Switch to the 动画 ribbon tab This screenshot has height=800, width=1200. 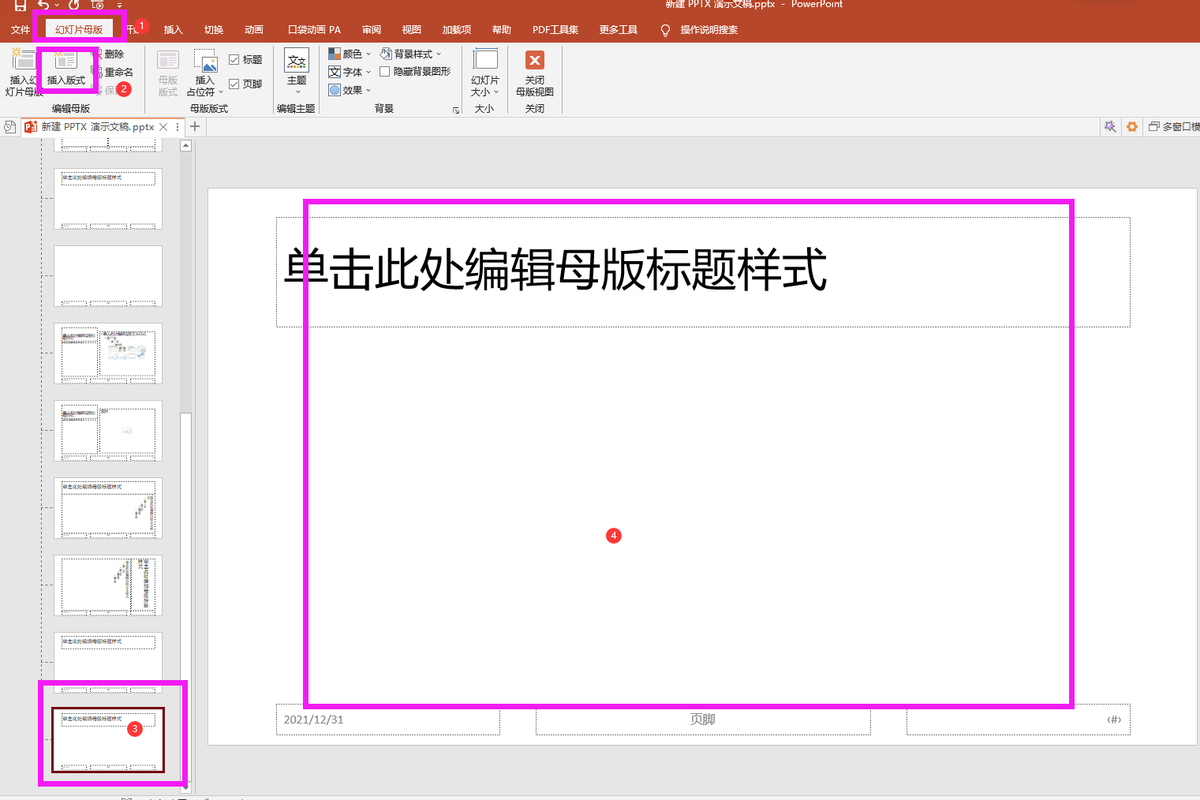click(254, 30)
